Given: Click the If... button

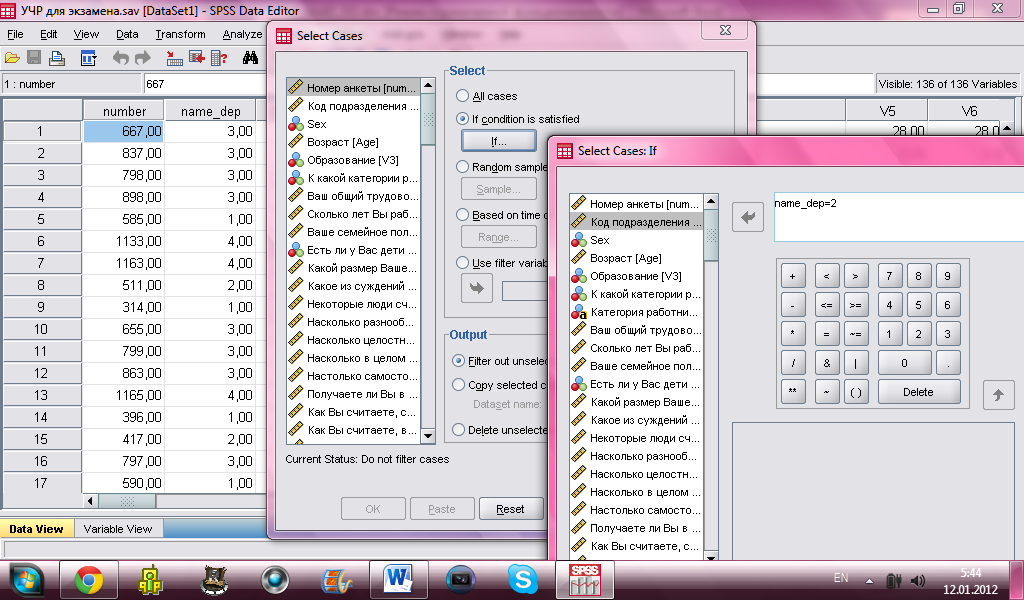Looking at the screenshot, I should tap(499, 141).
